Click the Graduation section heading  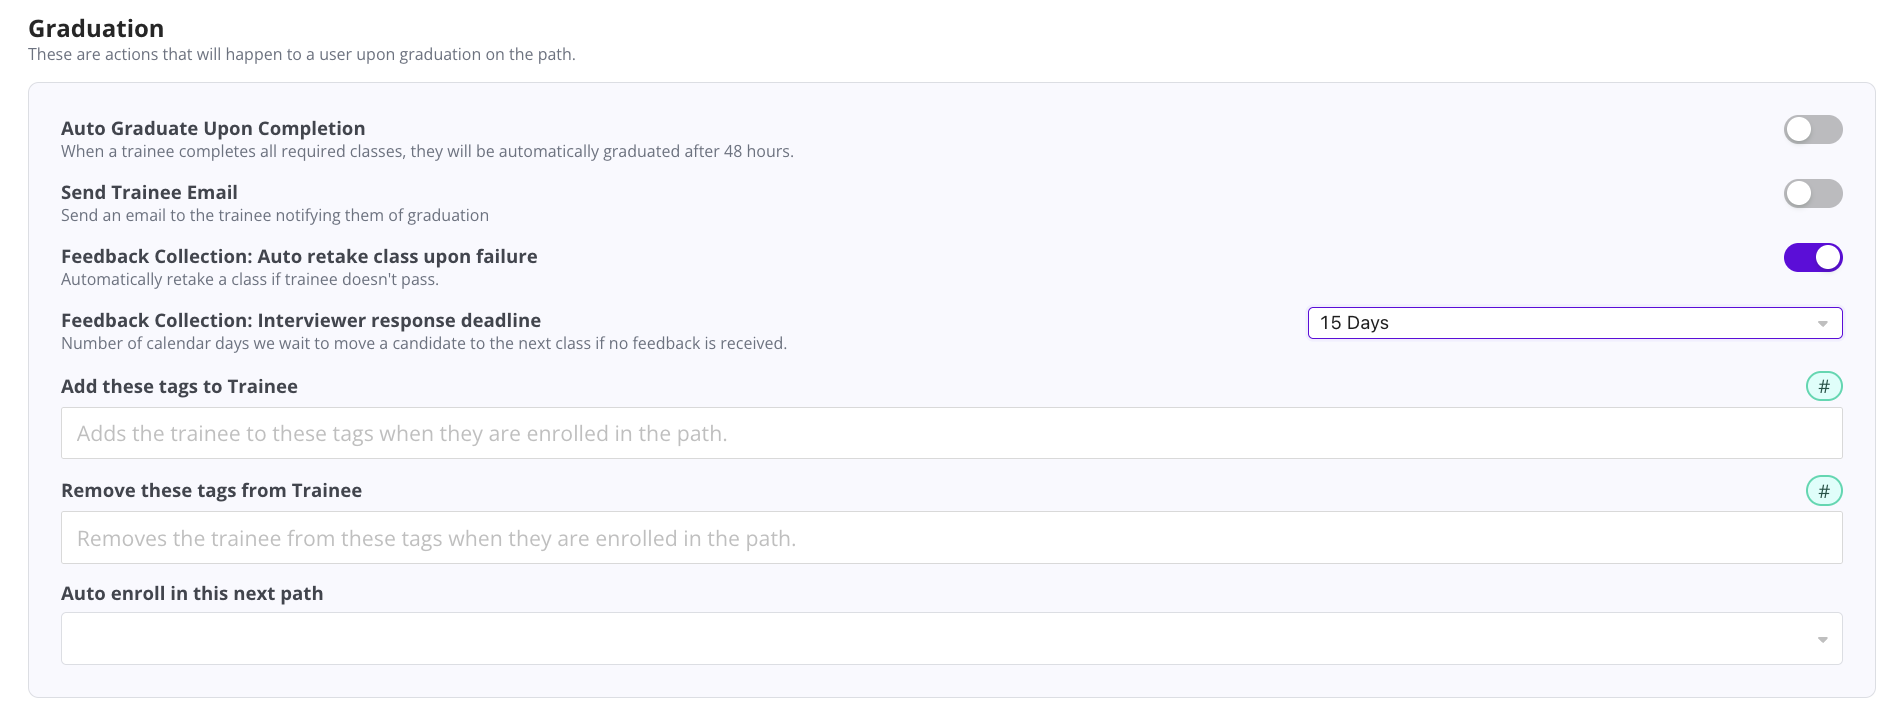click(96, 29)
